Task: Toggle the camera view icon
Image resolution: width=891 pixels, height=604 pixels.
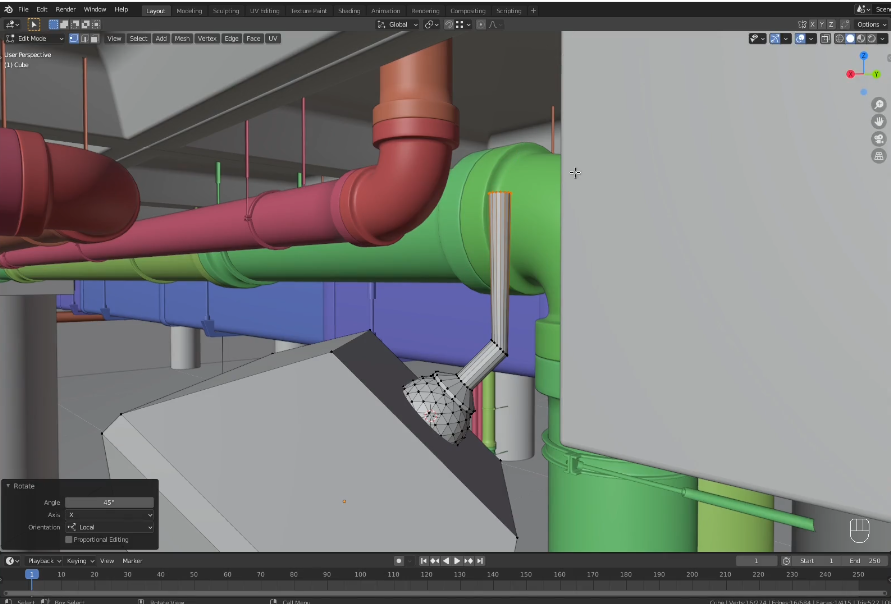Action: [x=878, y=139]
